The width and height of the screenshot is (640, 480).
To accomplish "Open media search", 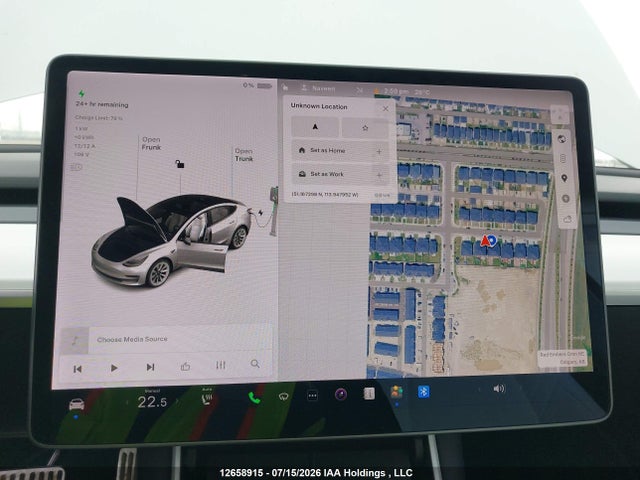I will click(255, 363).
